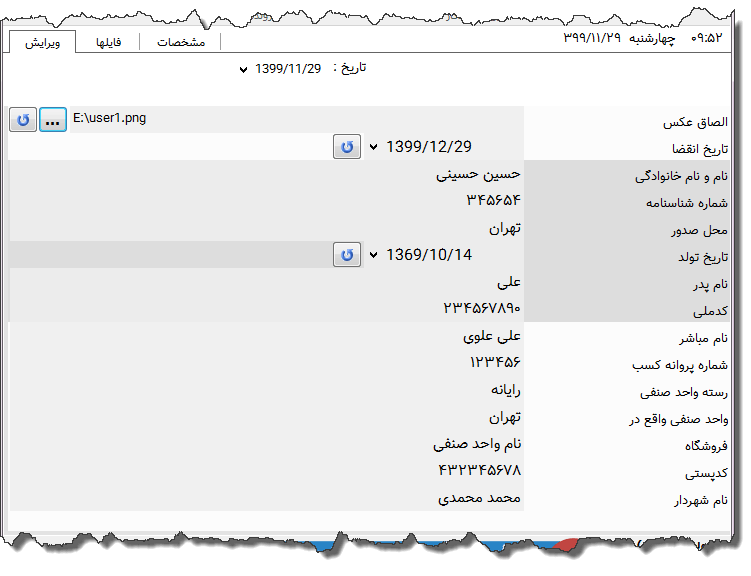Switch to the ویرایش tab
Screen dimensions: 751x576
tap(42, 42)
